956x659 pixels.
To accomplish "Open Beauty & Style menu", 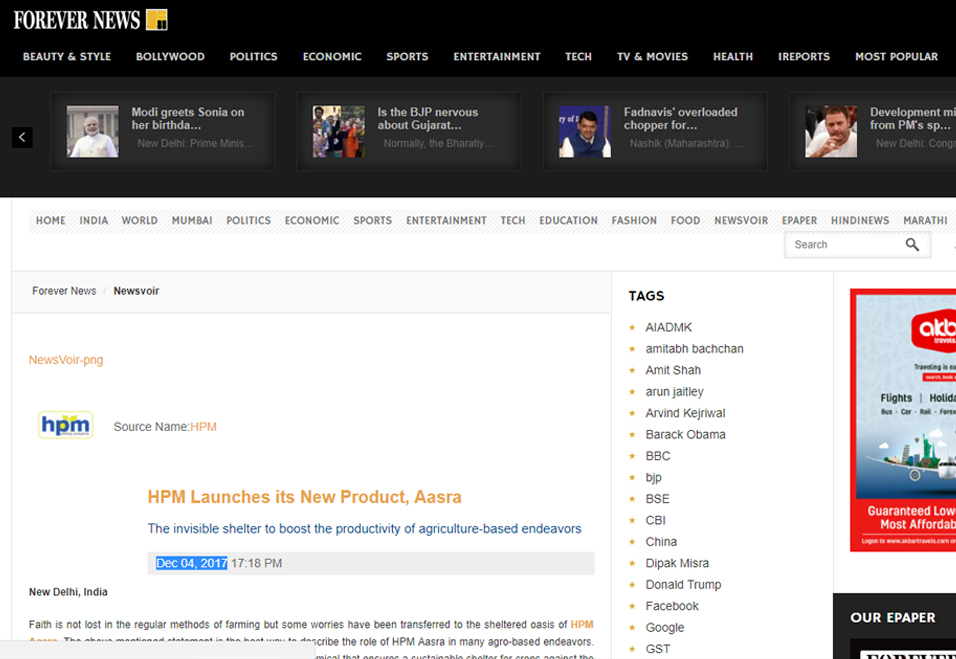I will coord(67,57).
